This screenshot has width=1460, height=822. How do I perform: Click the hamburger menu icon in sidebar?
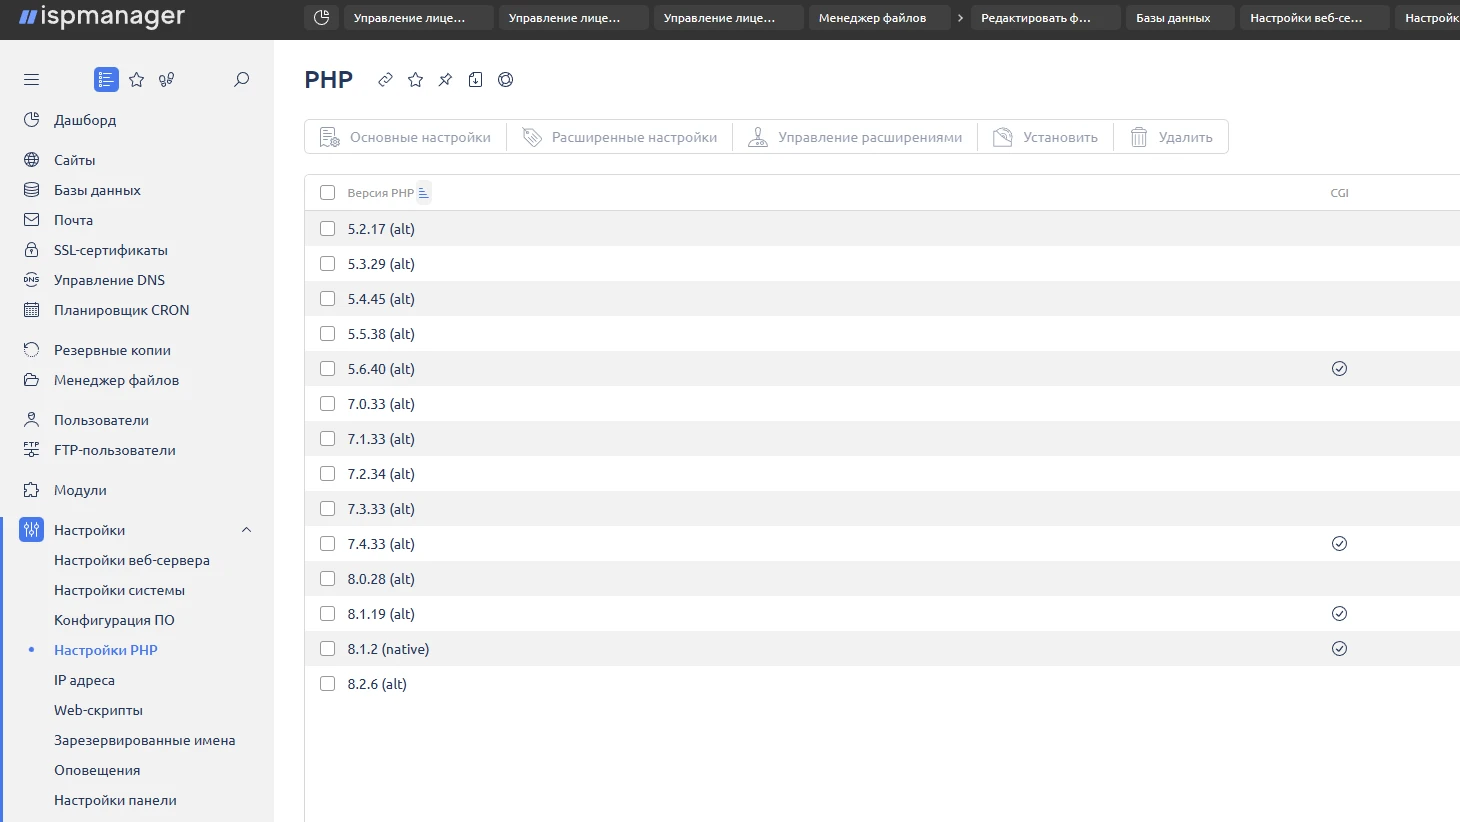point(31,80)
